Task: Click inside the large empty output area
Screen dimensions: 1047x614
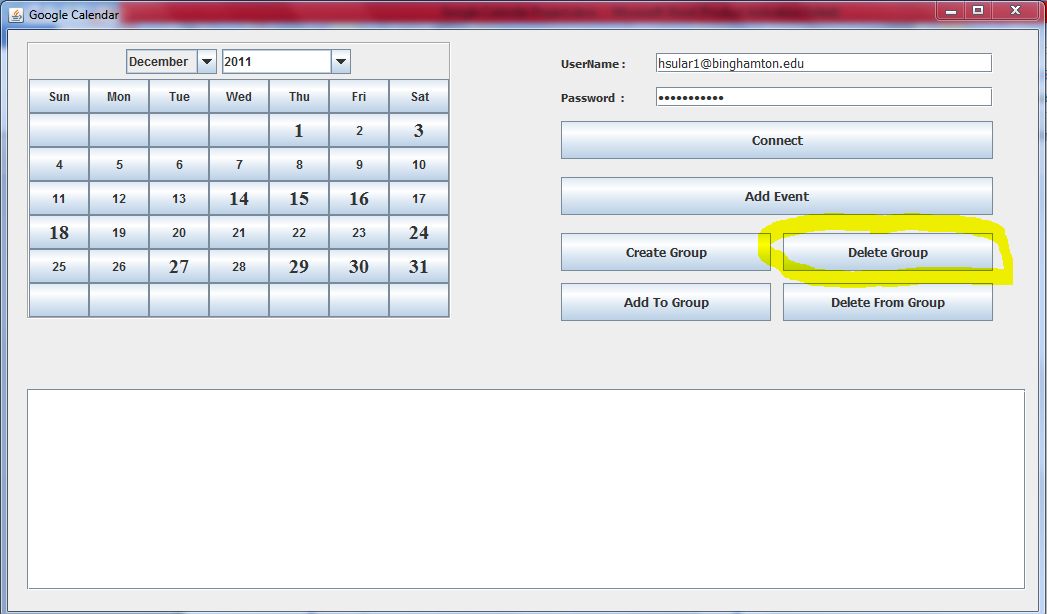Action: tap(525, 488)
